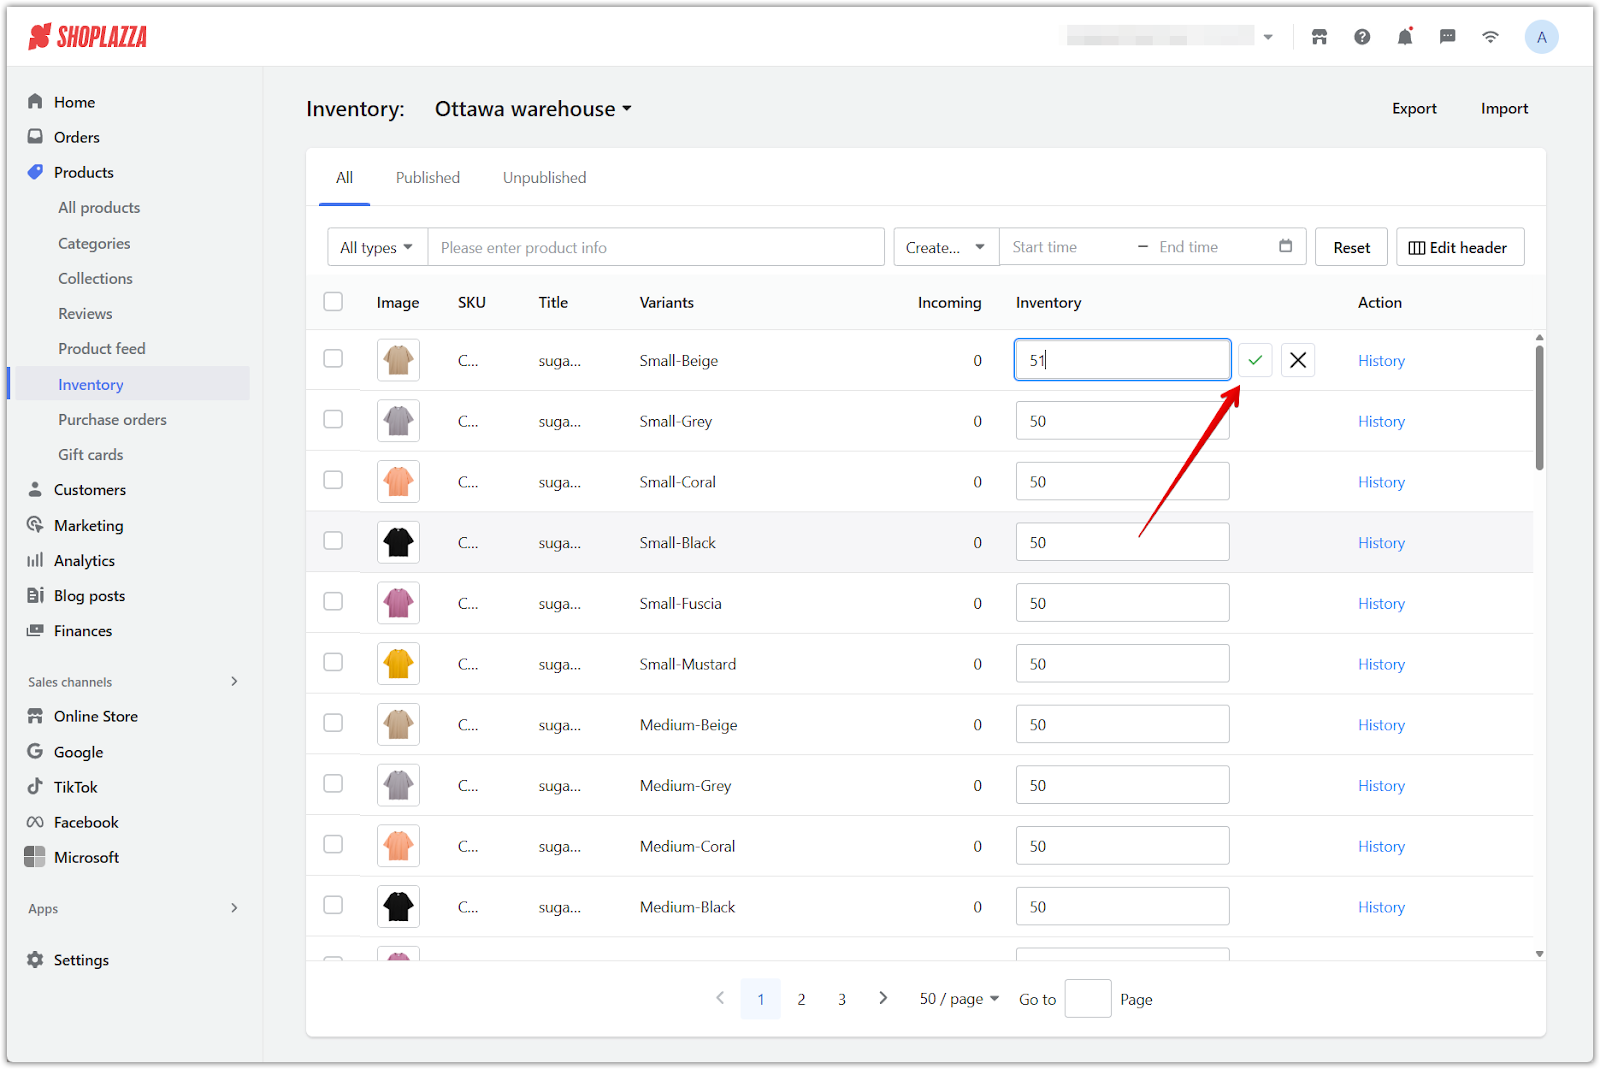The image size is (1600, 1069).
Task: Tick the checkbox for Small-Coral variant
Action: pos(333,480)
